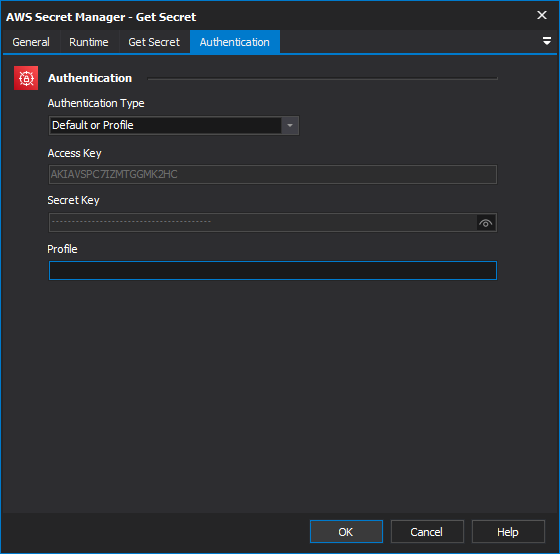
Task: Reveal secret key with eye icon
Action: point(486,223)
